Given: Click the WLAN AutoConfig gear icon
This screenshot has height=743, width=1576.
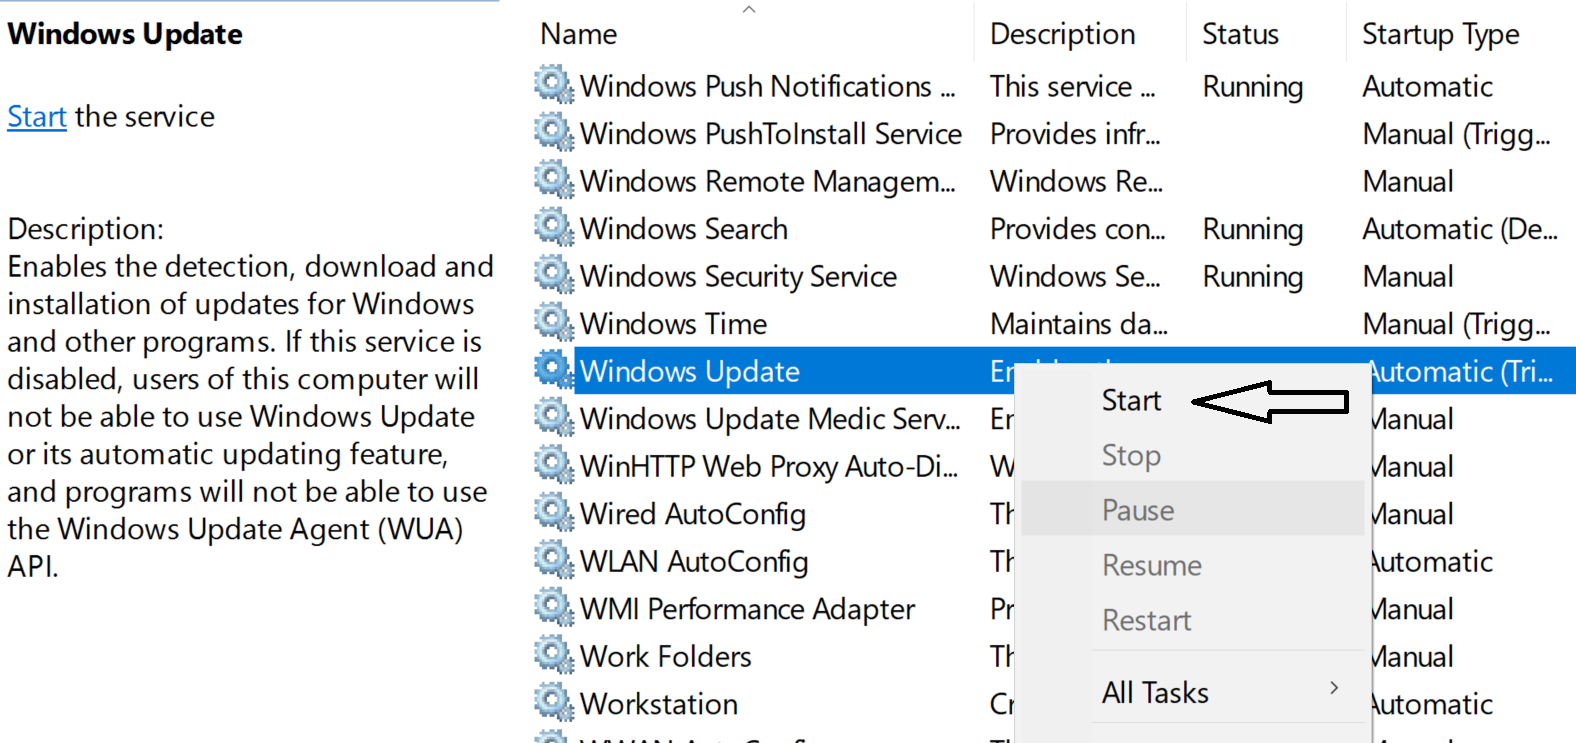Looking at the screenshot, I should pyautogui.click(x=554, y=560).
